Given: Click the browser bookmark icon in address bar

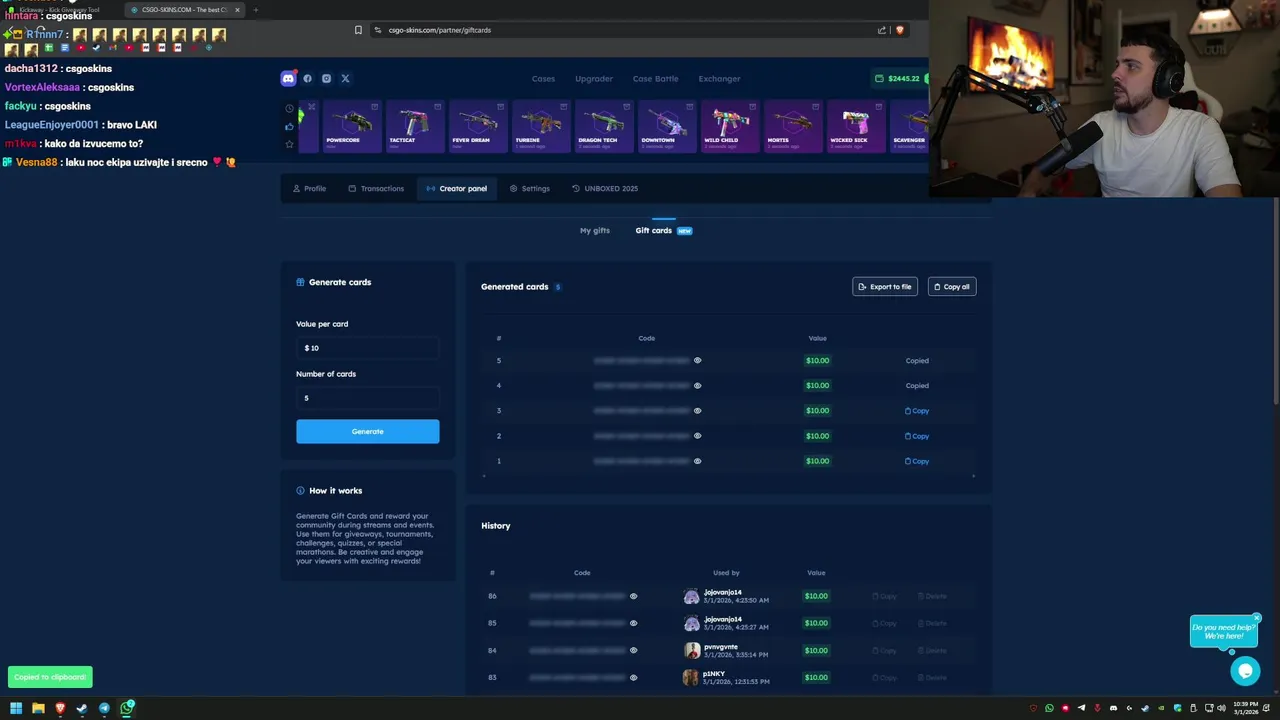Looking at the screenshot, I should 358,30.
